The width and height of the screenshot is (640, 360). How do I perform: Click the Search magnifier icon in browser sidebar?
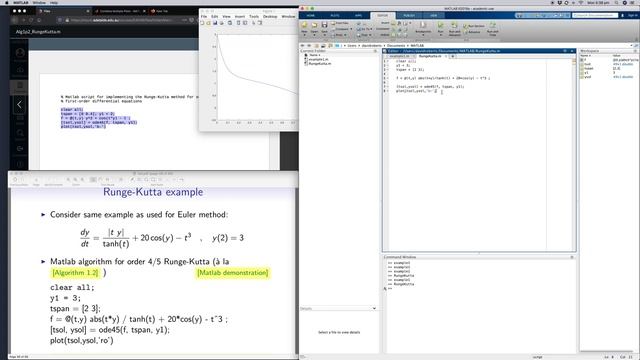(20, 133)
